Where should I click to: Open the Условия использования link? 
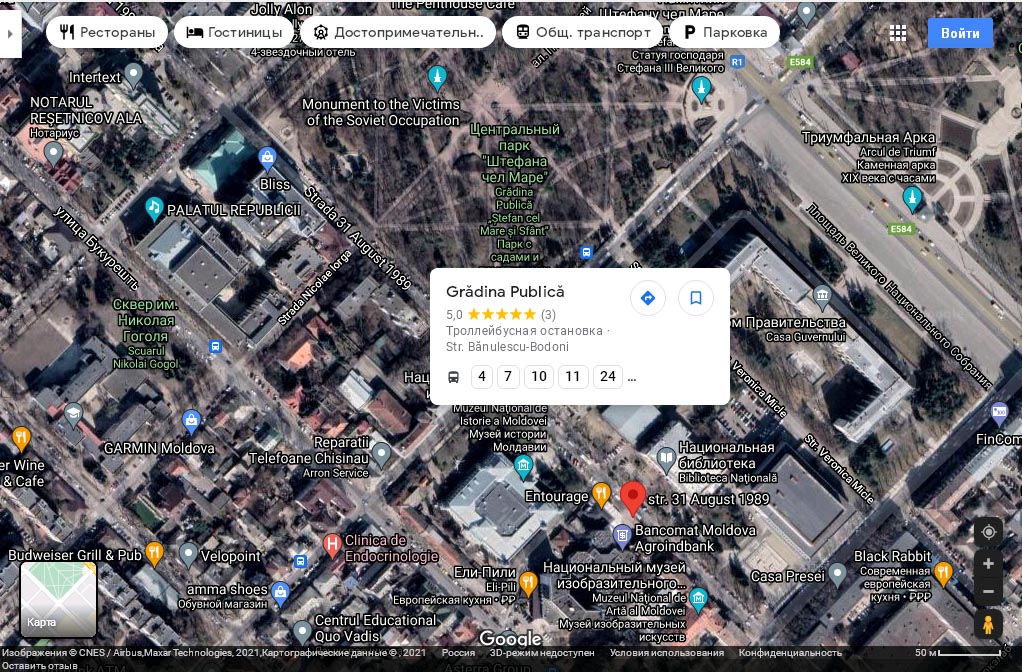(666, 653)
